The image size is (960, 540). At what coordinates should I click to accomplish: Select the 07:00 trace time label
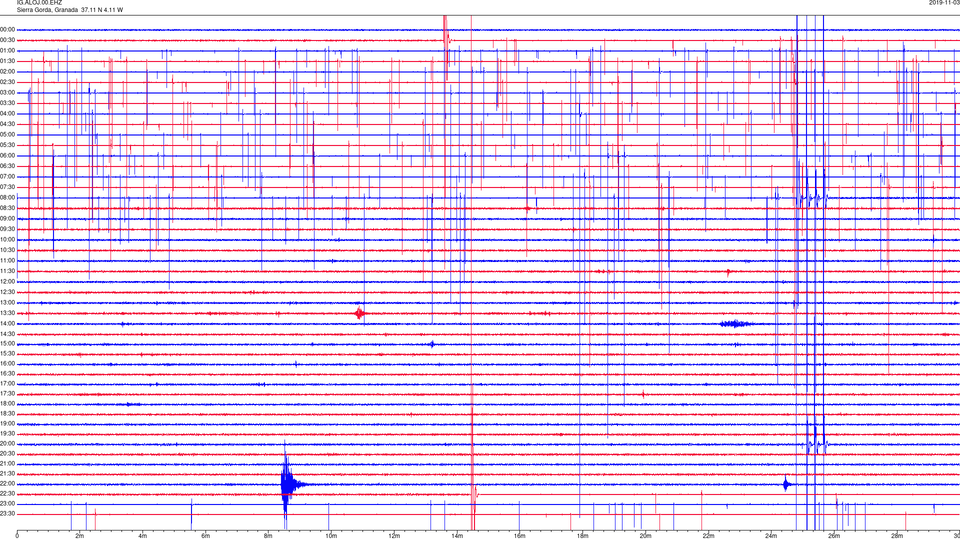point(8,176)
